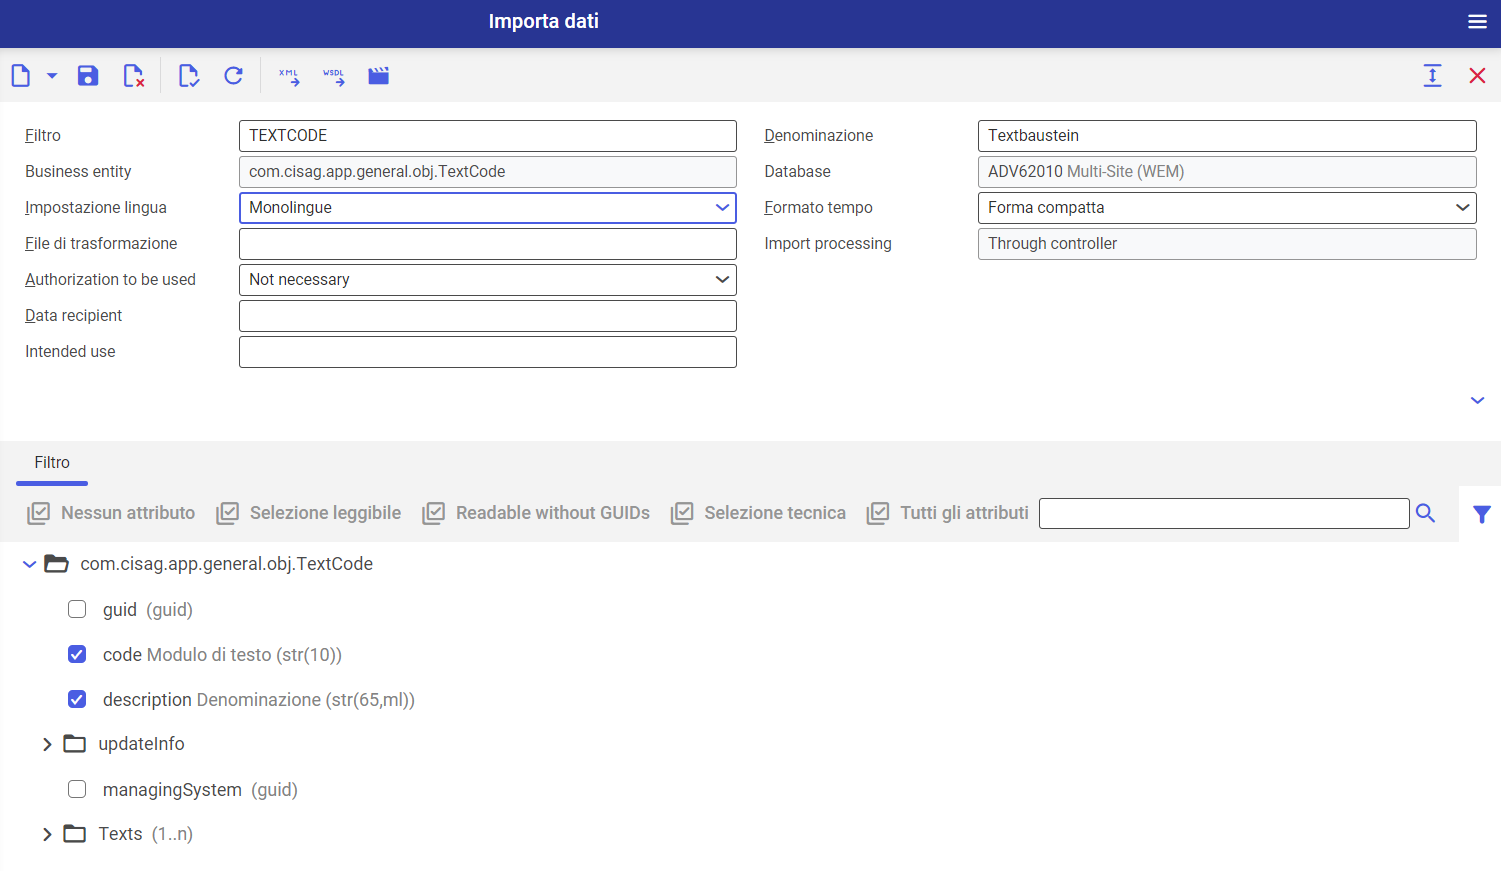The image size is (1501, 871).
Task: Collapse the com.cisag.app.general.obj.TextCode node
Action: 29,565
